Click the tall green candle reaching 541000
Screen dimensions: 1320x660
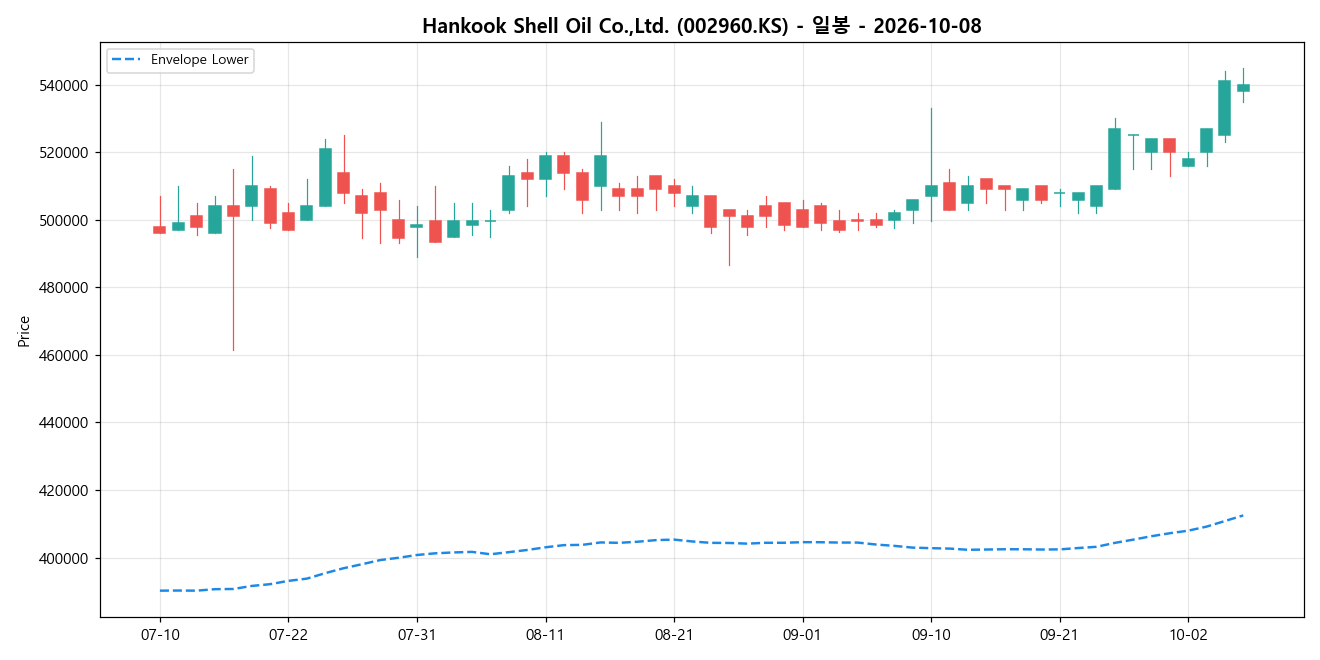[x=1224, y=108]
